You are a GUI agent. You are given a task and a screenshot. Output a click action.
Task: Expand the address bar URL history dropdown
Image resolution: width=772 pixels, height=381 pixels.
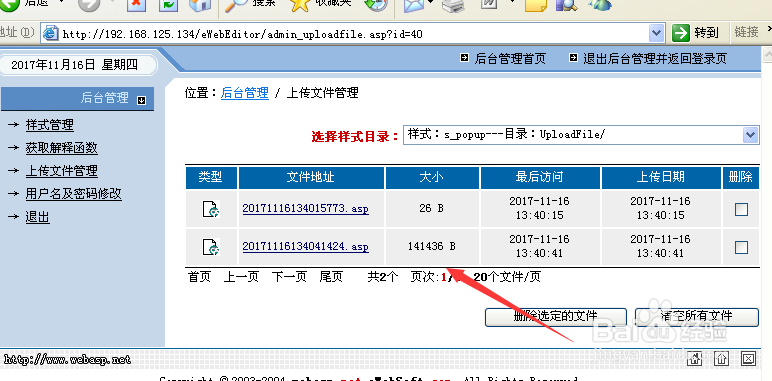click(656, 33)
